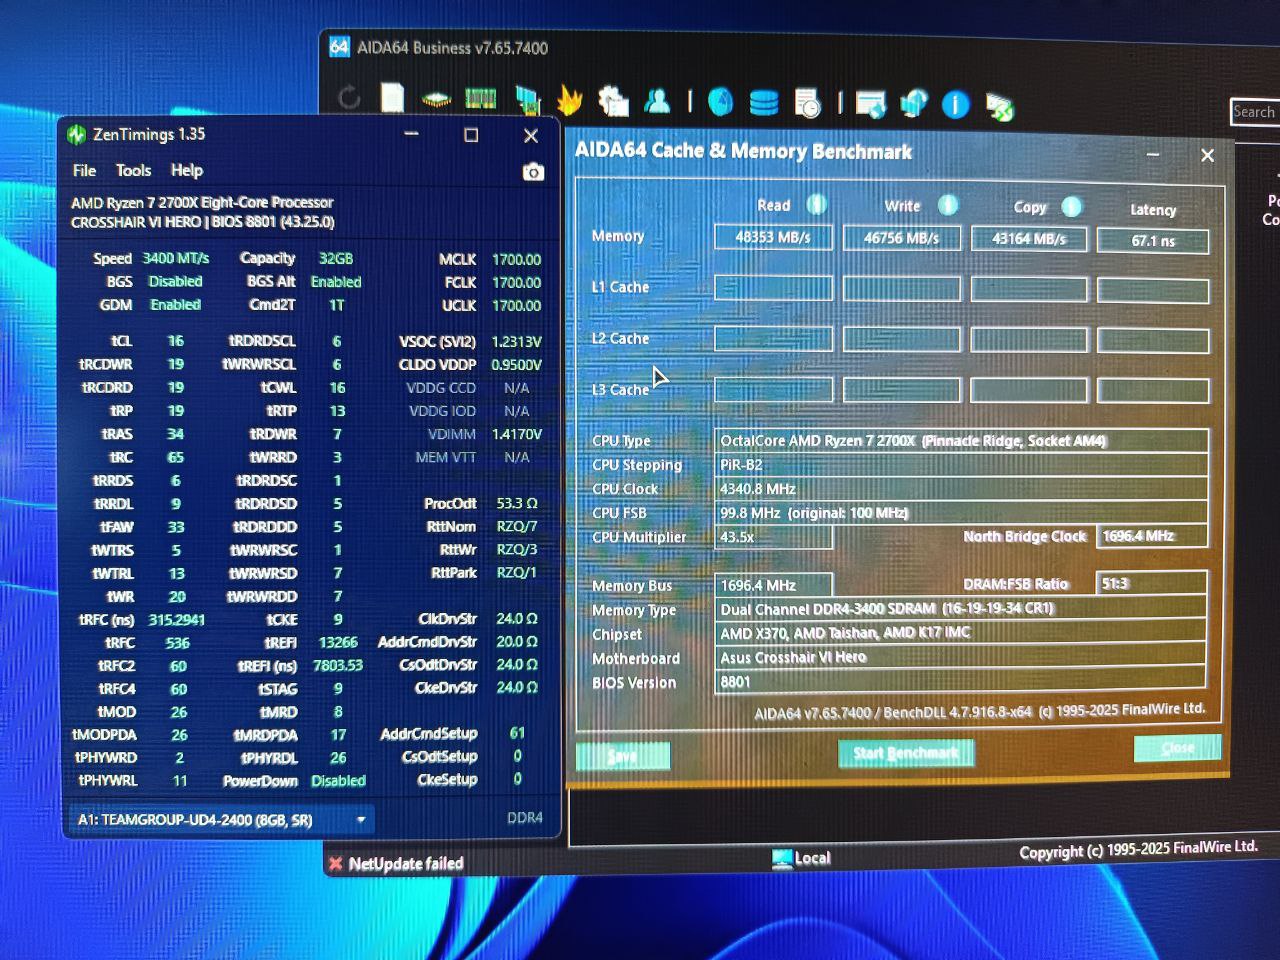Open the green memory module icon
The image size is (1280, 960).
point(480,98)
